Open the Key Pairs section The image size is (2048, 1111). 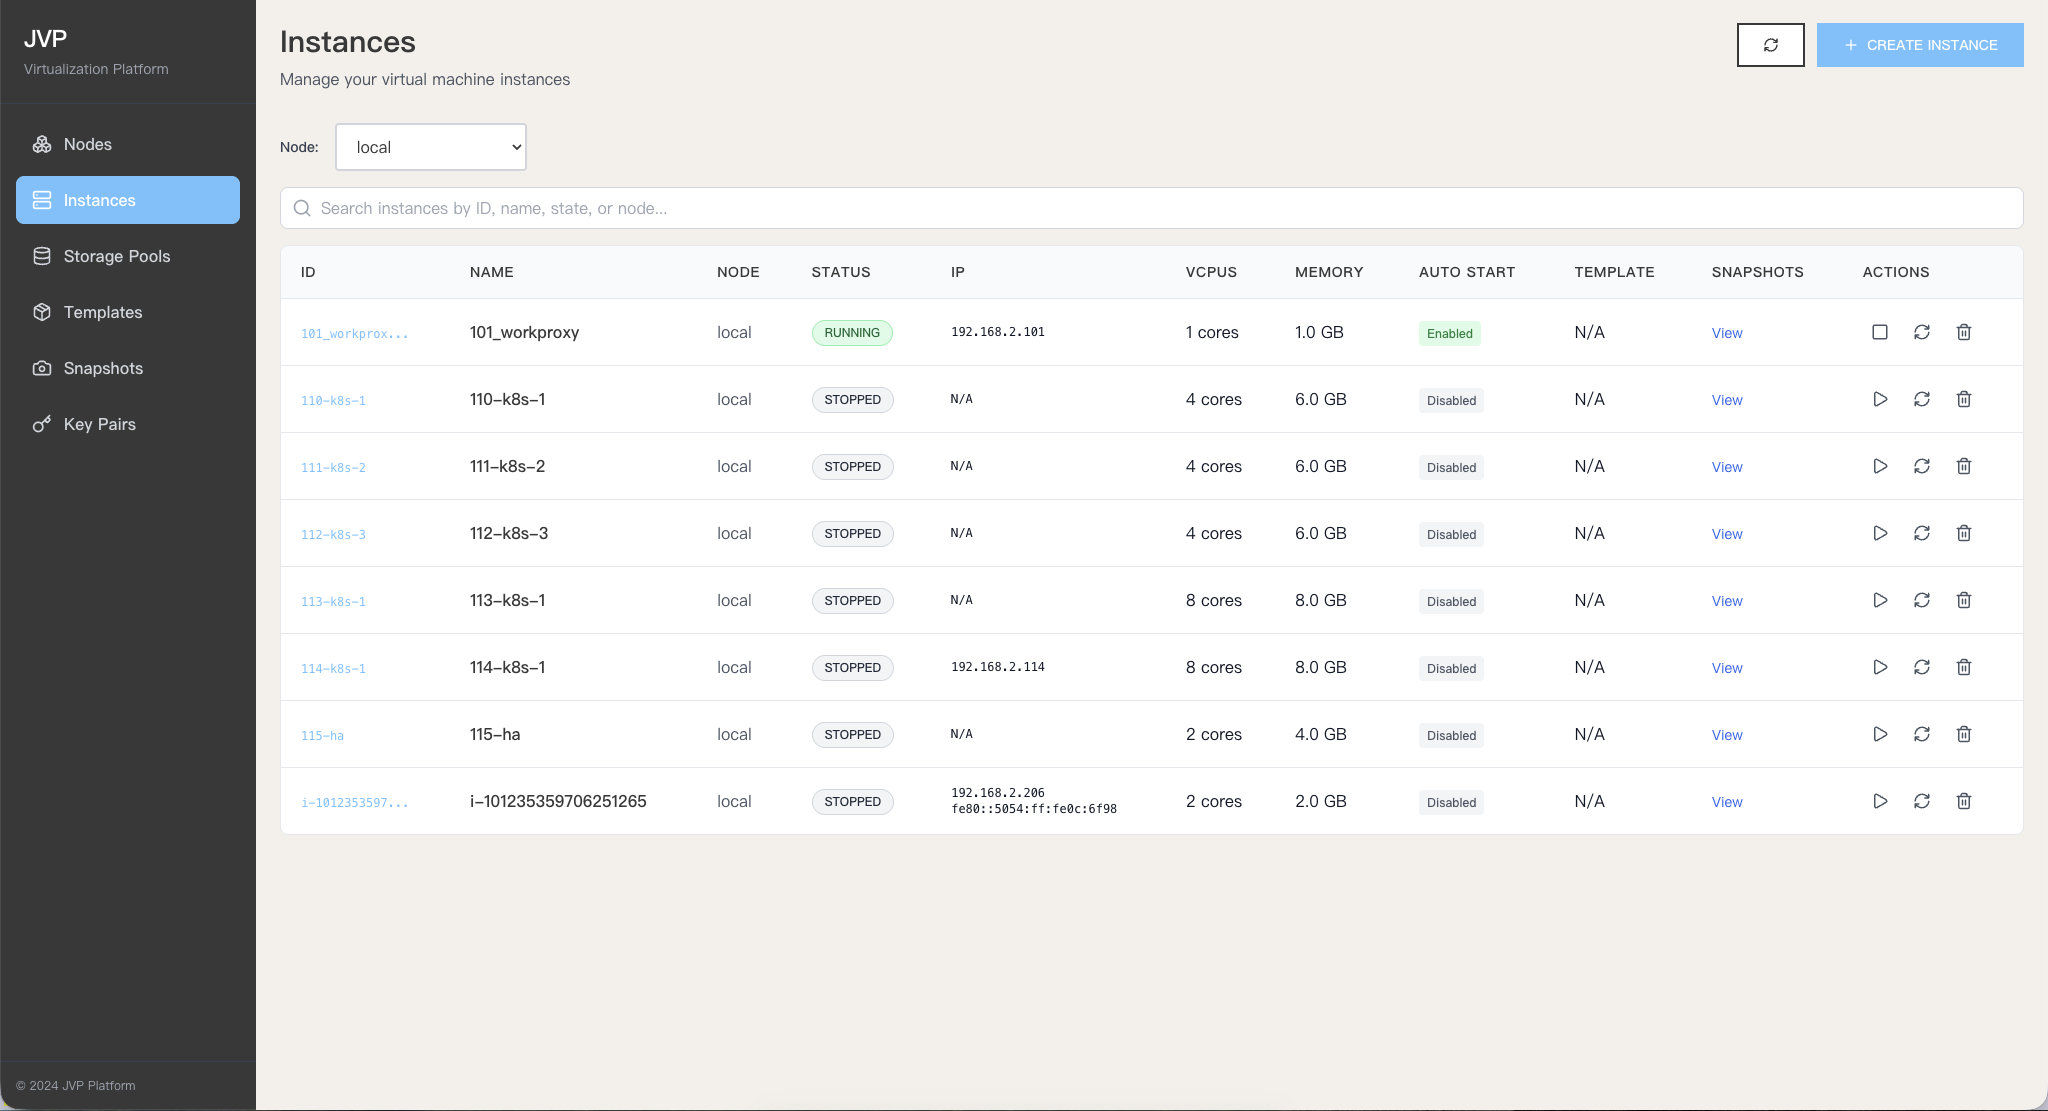click(x=99, y=424)
